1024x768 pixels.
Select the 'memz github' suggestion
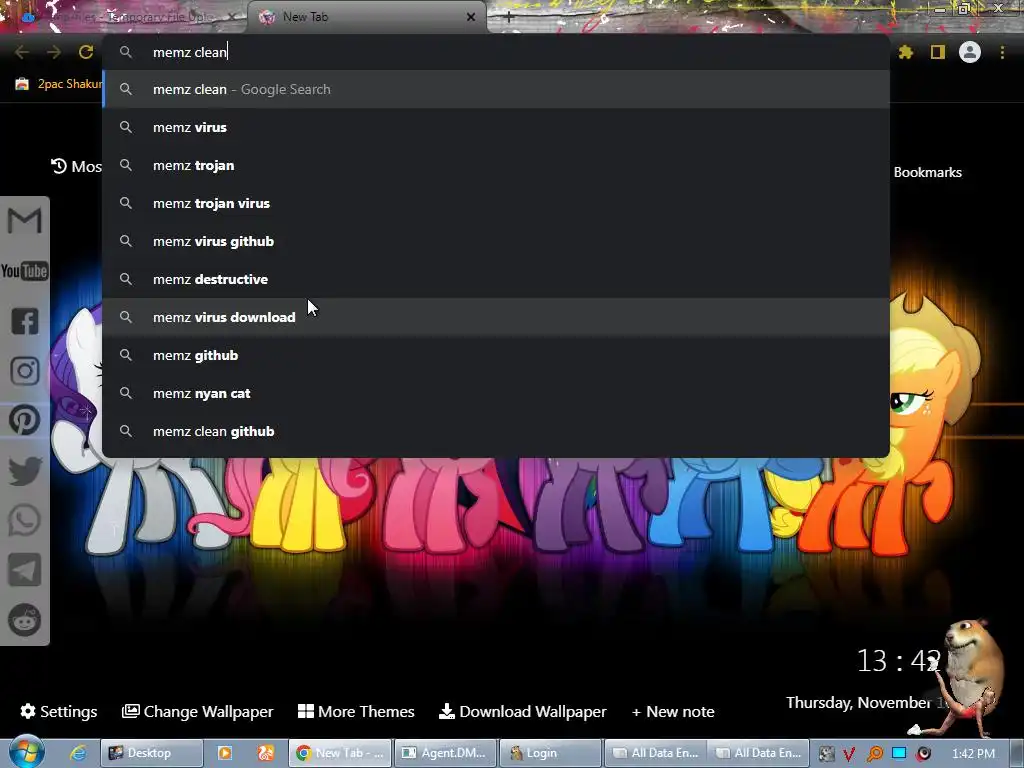(x=496, y=355)
